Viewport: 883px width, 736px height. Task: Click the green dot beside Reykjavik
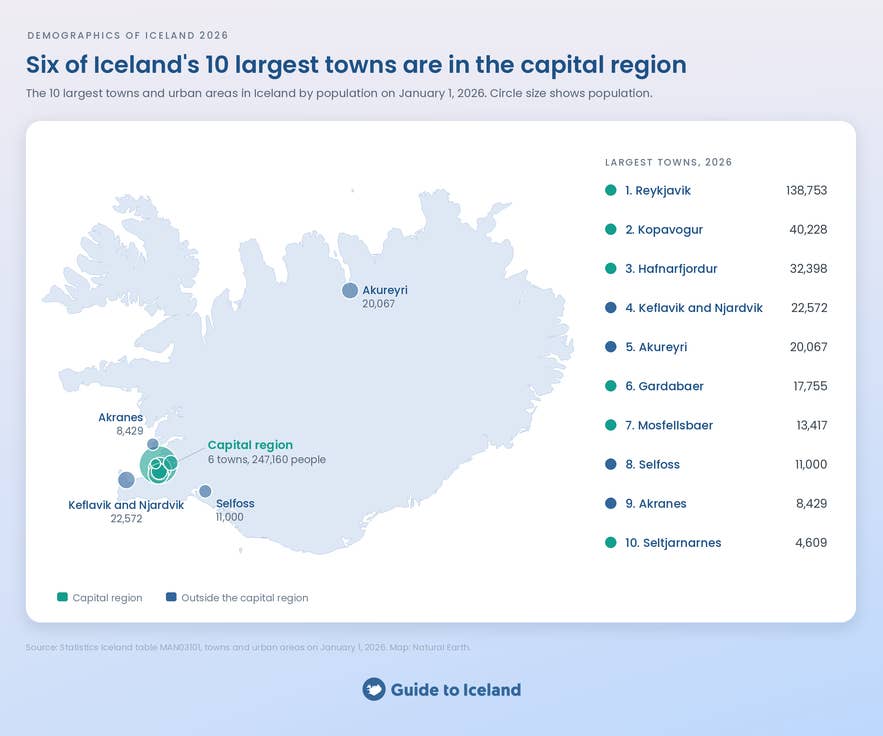coord(610,190)
